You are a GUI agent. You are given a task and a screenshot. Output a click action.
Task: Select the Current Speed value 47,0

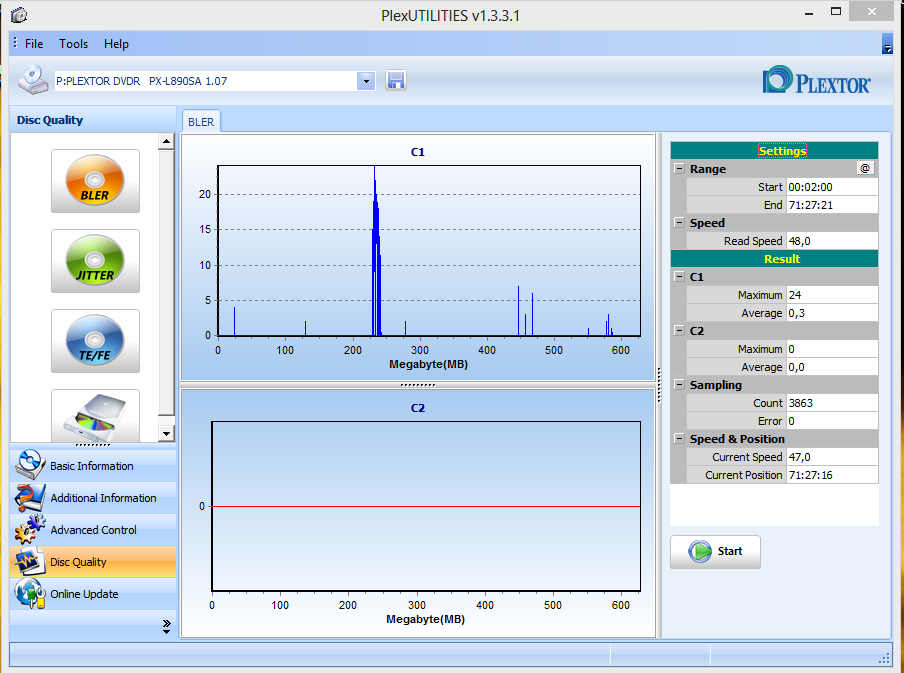(x=832, y=457)
